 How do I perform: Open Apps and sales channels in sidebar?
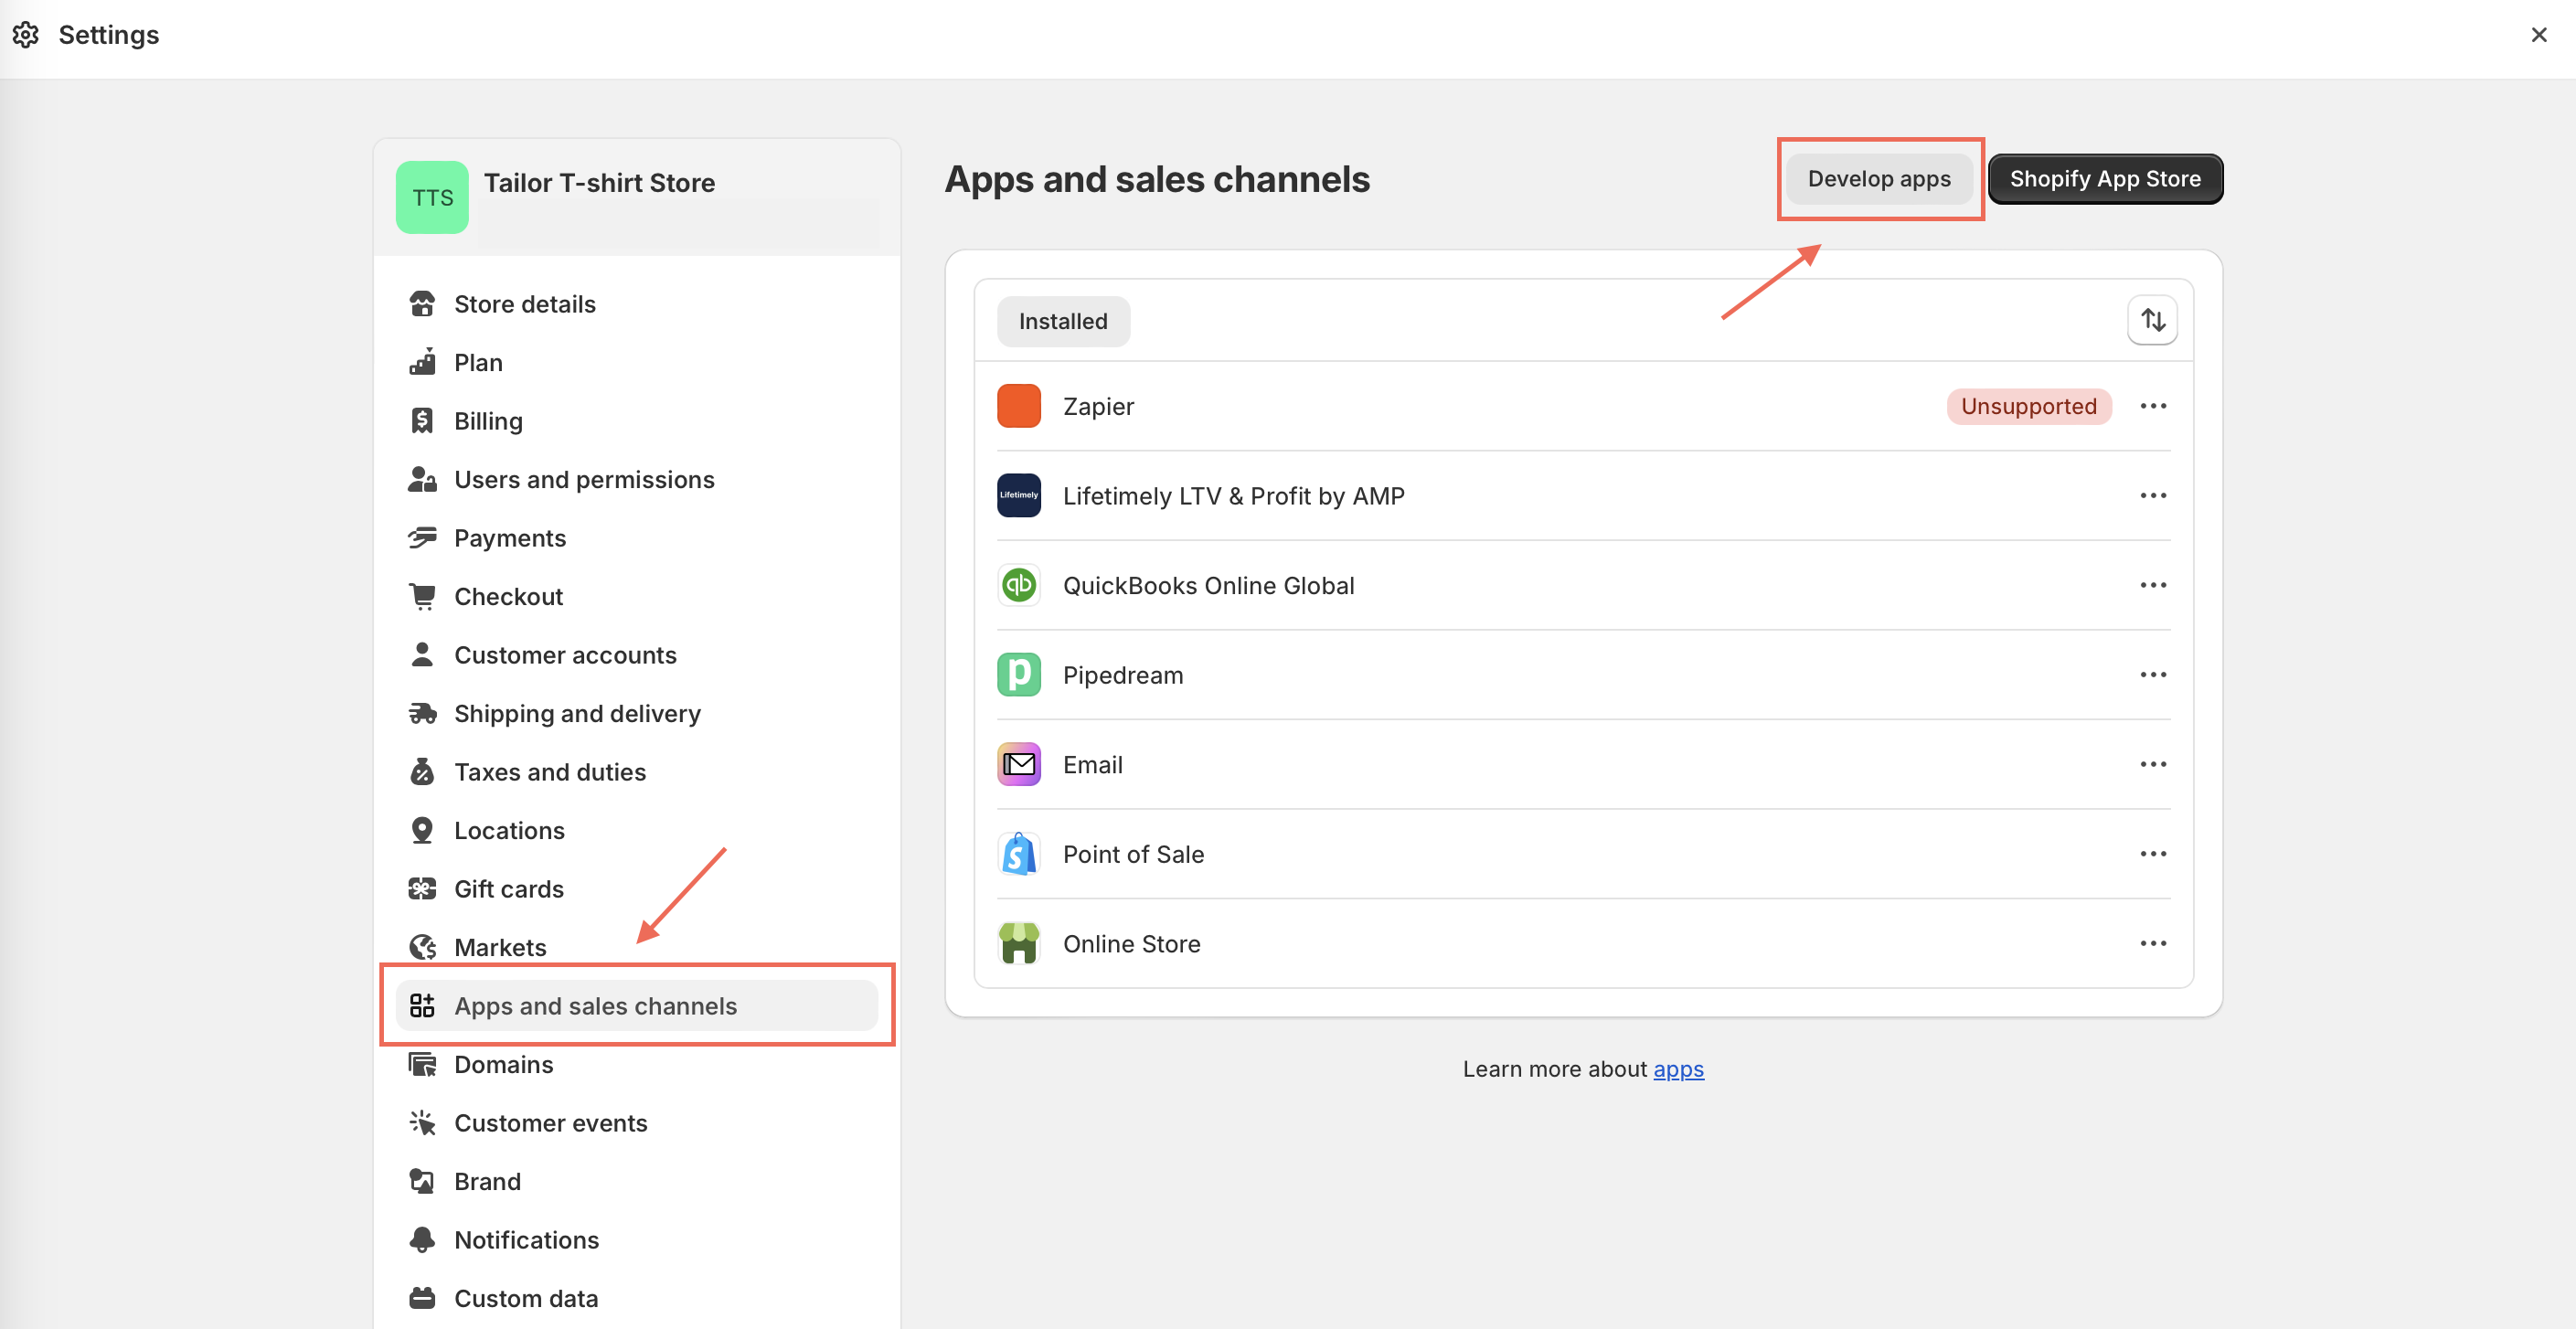point(596,1005)
